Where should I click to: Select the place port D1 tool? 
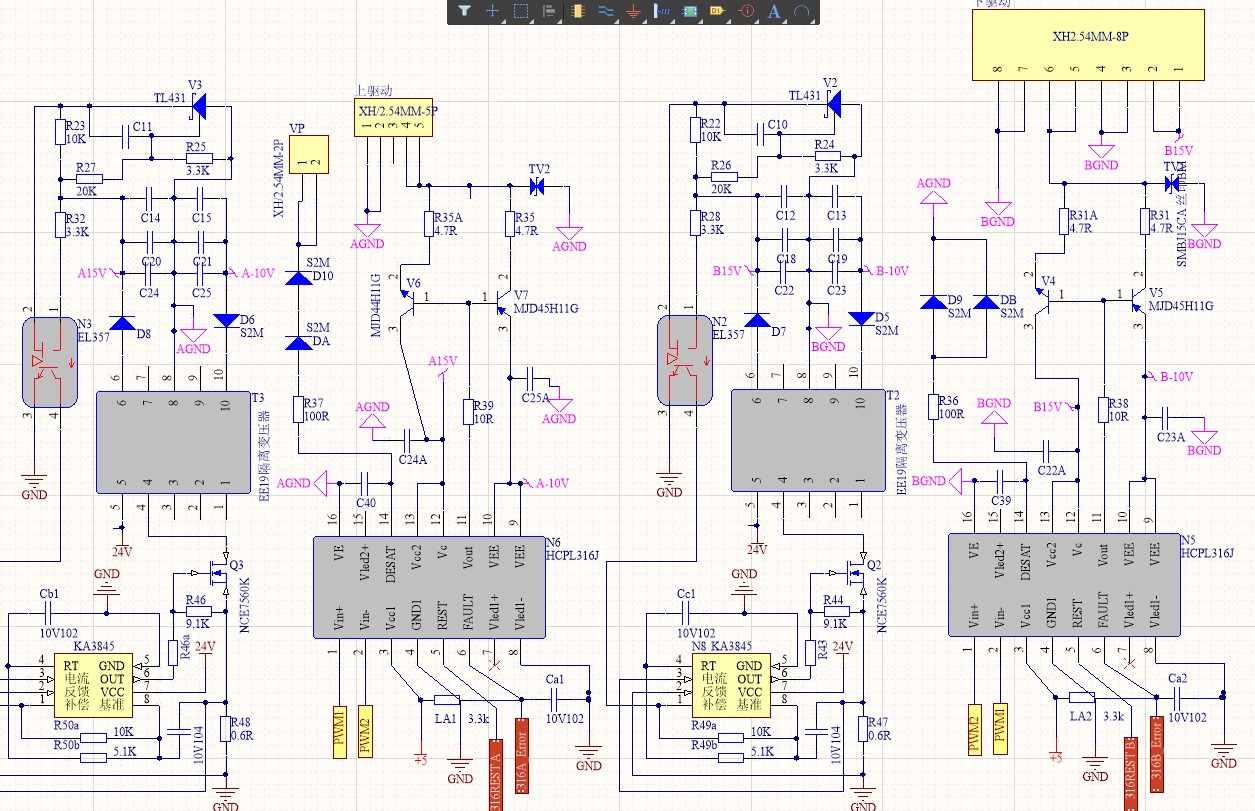pos(717,11)
